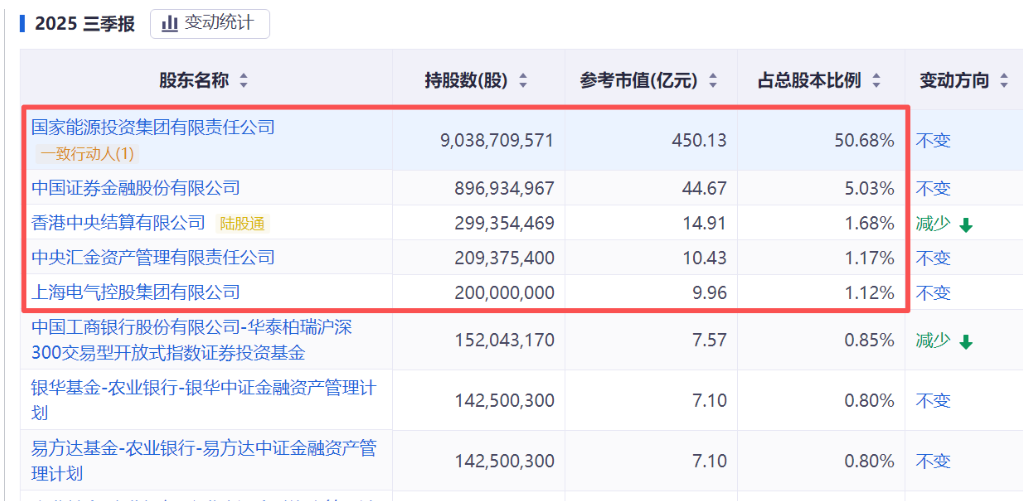Open 上海电气控股集团有限公司 link

pyautogui.click(x=136, y=292)
